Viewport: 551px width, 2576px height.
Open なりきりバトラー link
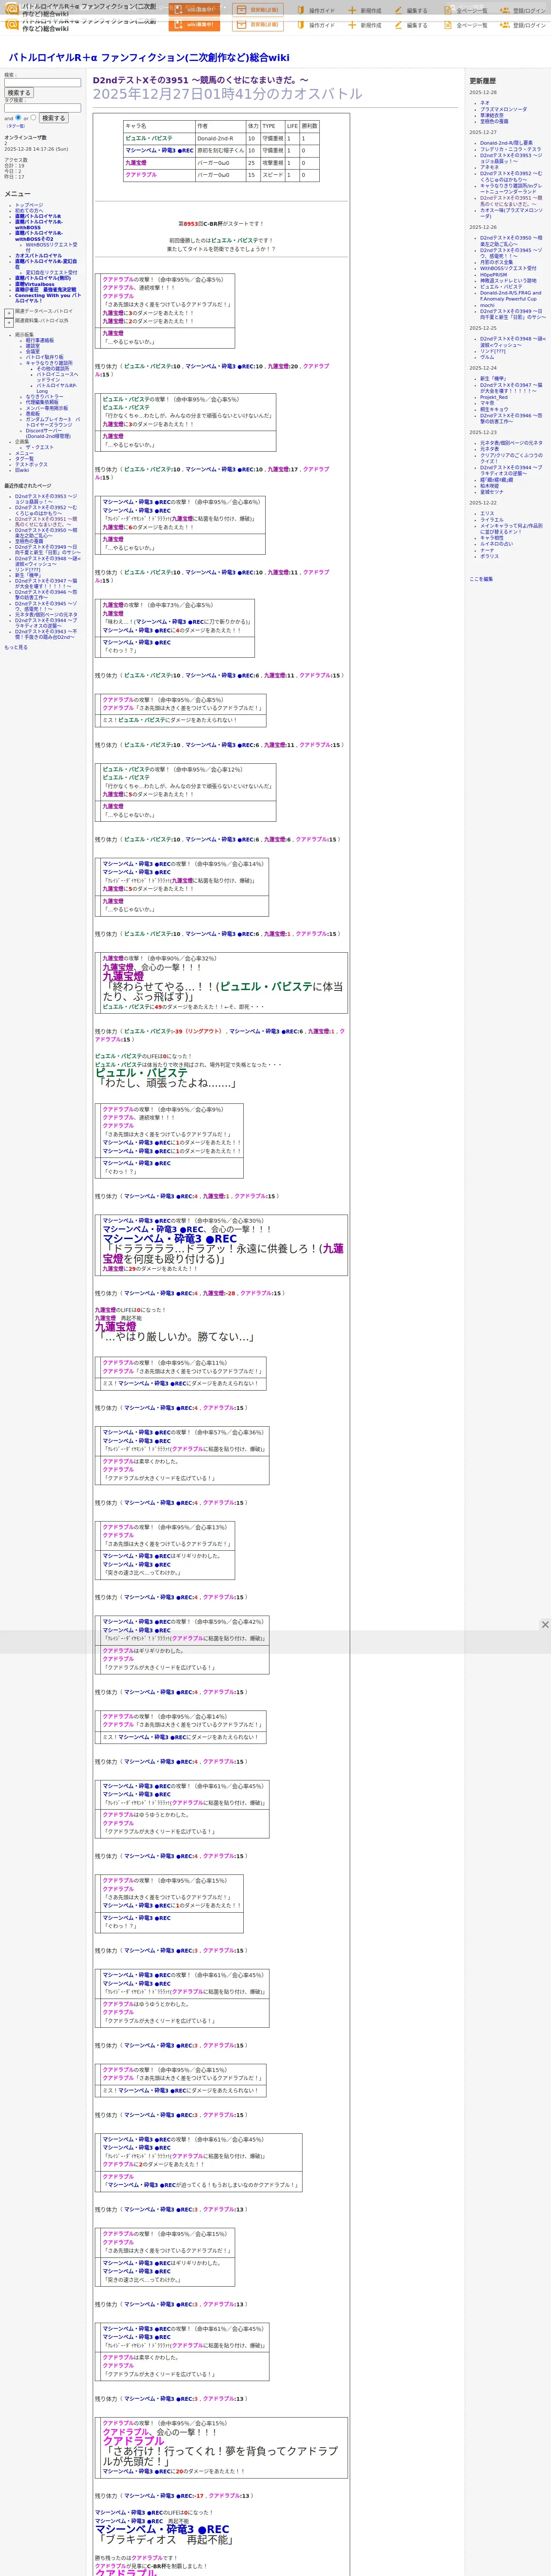(x=44, y=397)
